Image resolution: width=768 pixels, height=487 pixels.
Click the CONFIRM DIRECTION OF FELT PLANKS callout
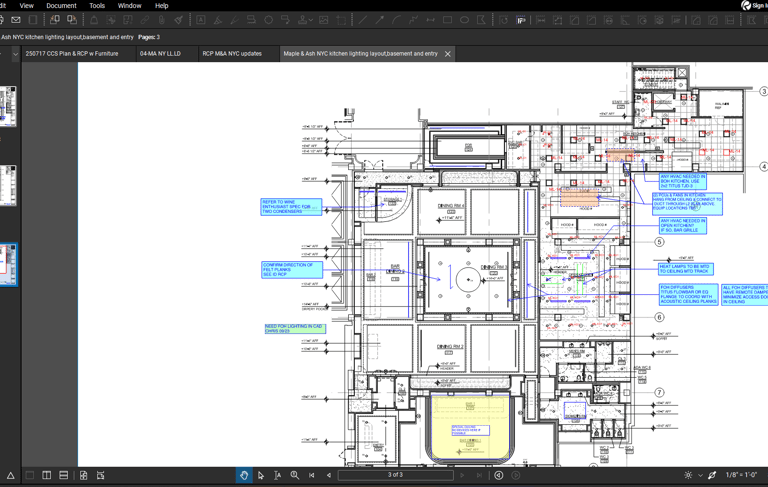pyautogui.click(x=292, y=269)
